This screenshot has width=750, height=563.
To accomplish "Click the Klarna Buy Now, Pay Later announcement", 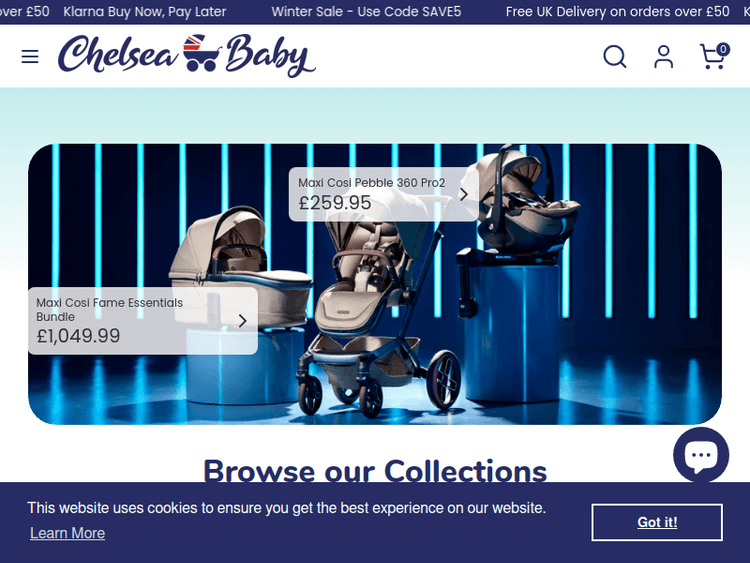I will (144, 11).
